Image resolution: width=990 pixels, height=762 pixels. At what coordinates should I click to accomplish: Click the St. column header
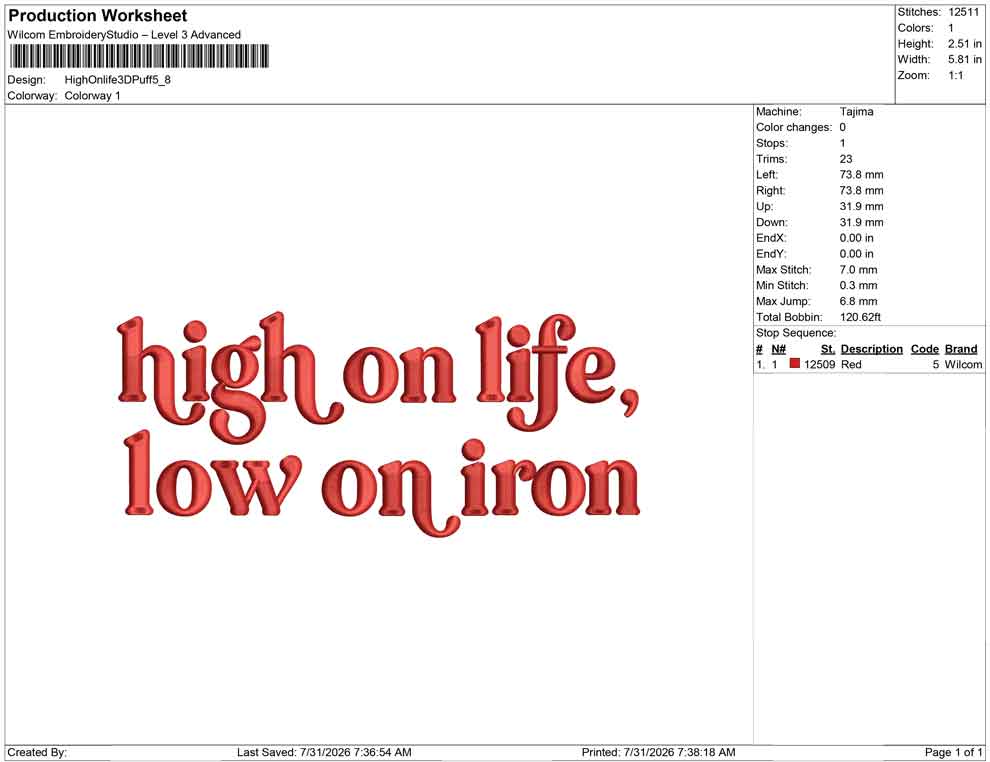click(828, 349)
